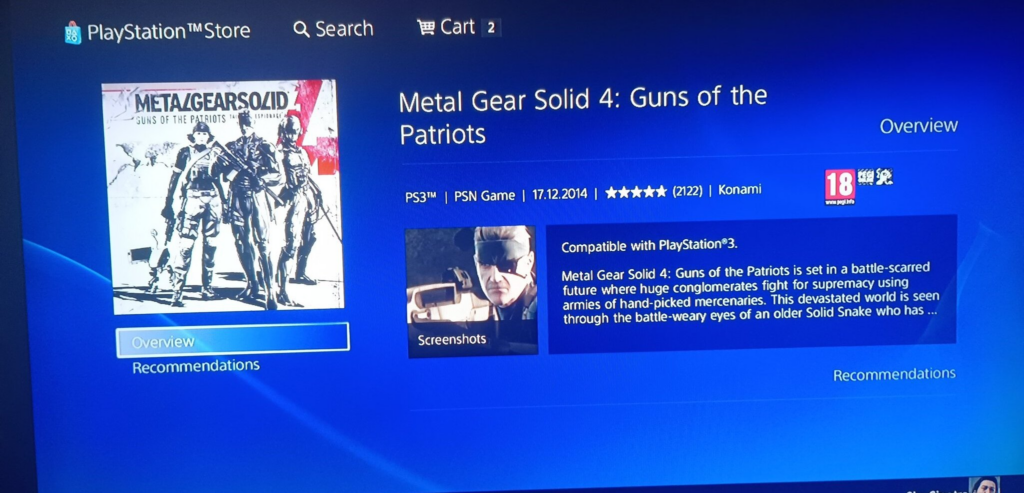Click the cart item count badge

coord(490,27)
